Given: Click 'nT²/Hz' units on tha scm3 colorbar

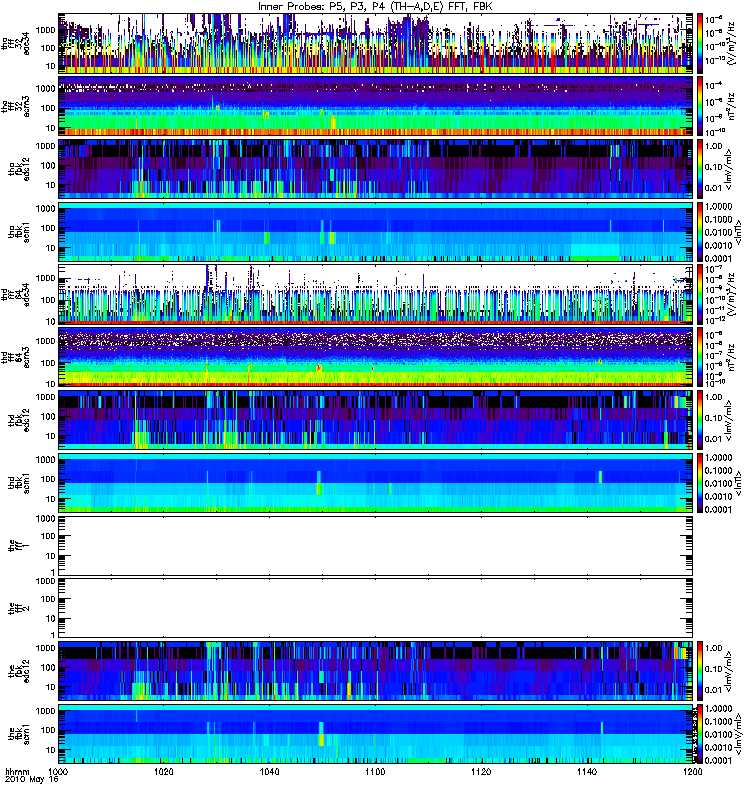Looking at the screenshot, I should tap(731, 107).
